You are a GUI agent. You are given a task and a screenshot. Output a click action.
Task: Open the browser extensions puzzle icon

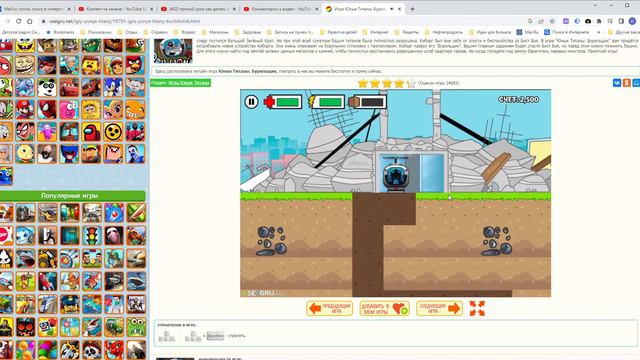(x=599, y=21)
